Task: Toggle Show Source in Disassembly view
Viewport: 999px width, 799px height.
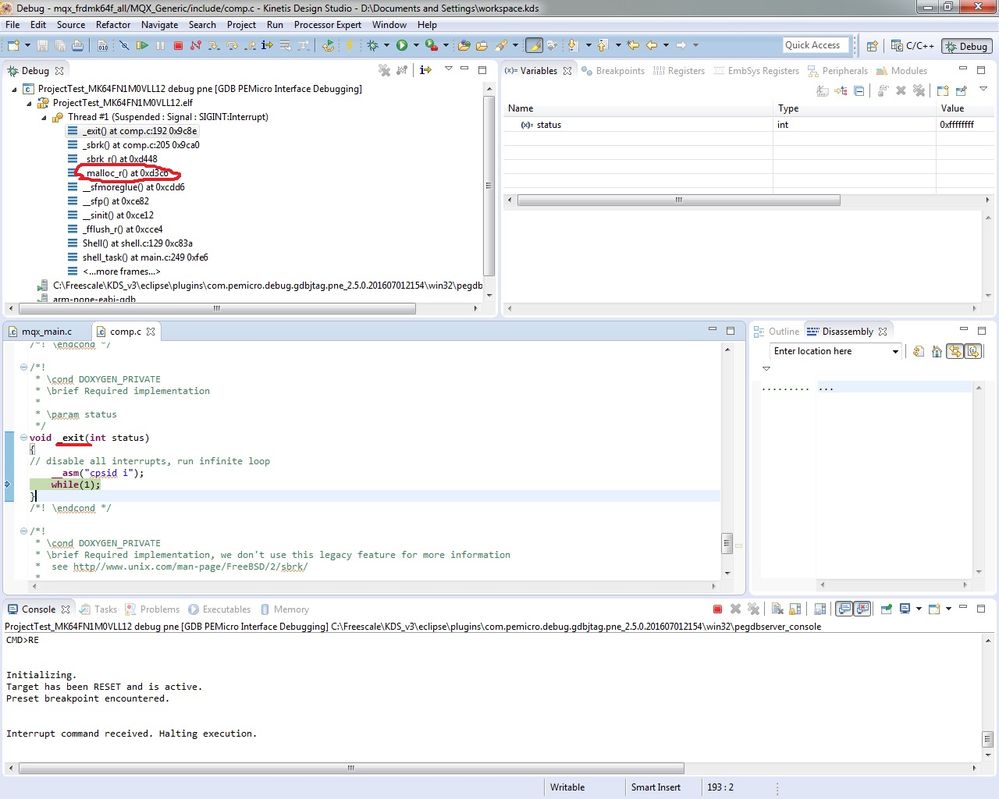Action: point(973,352)
